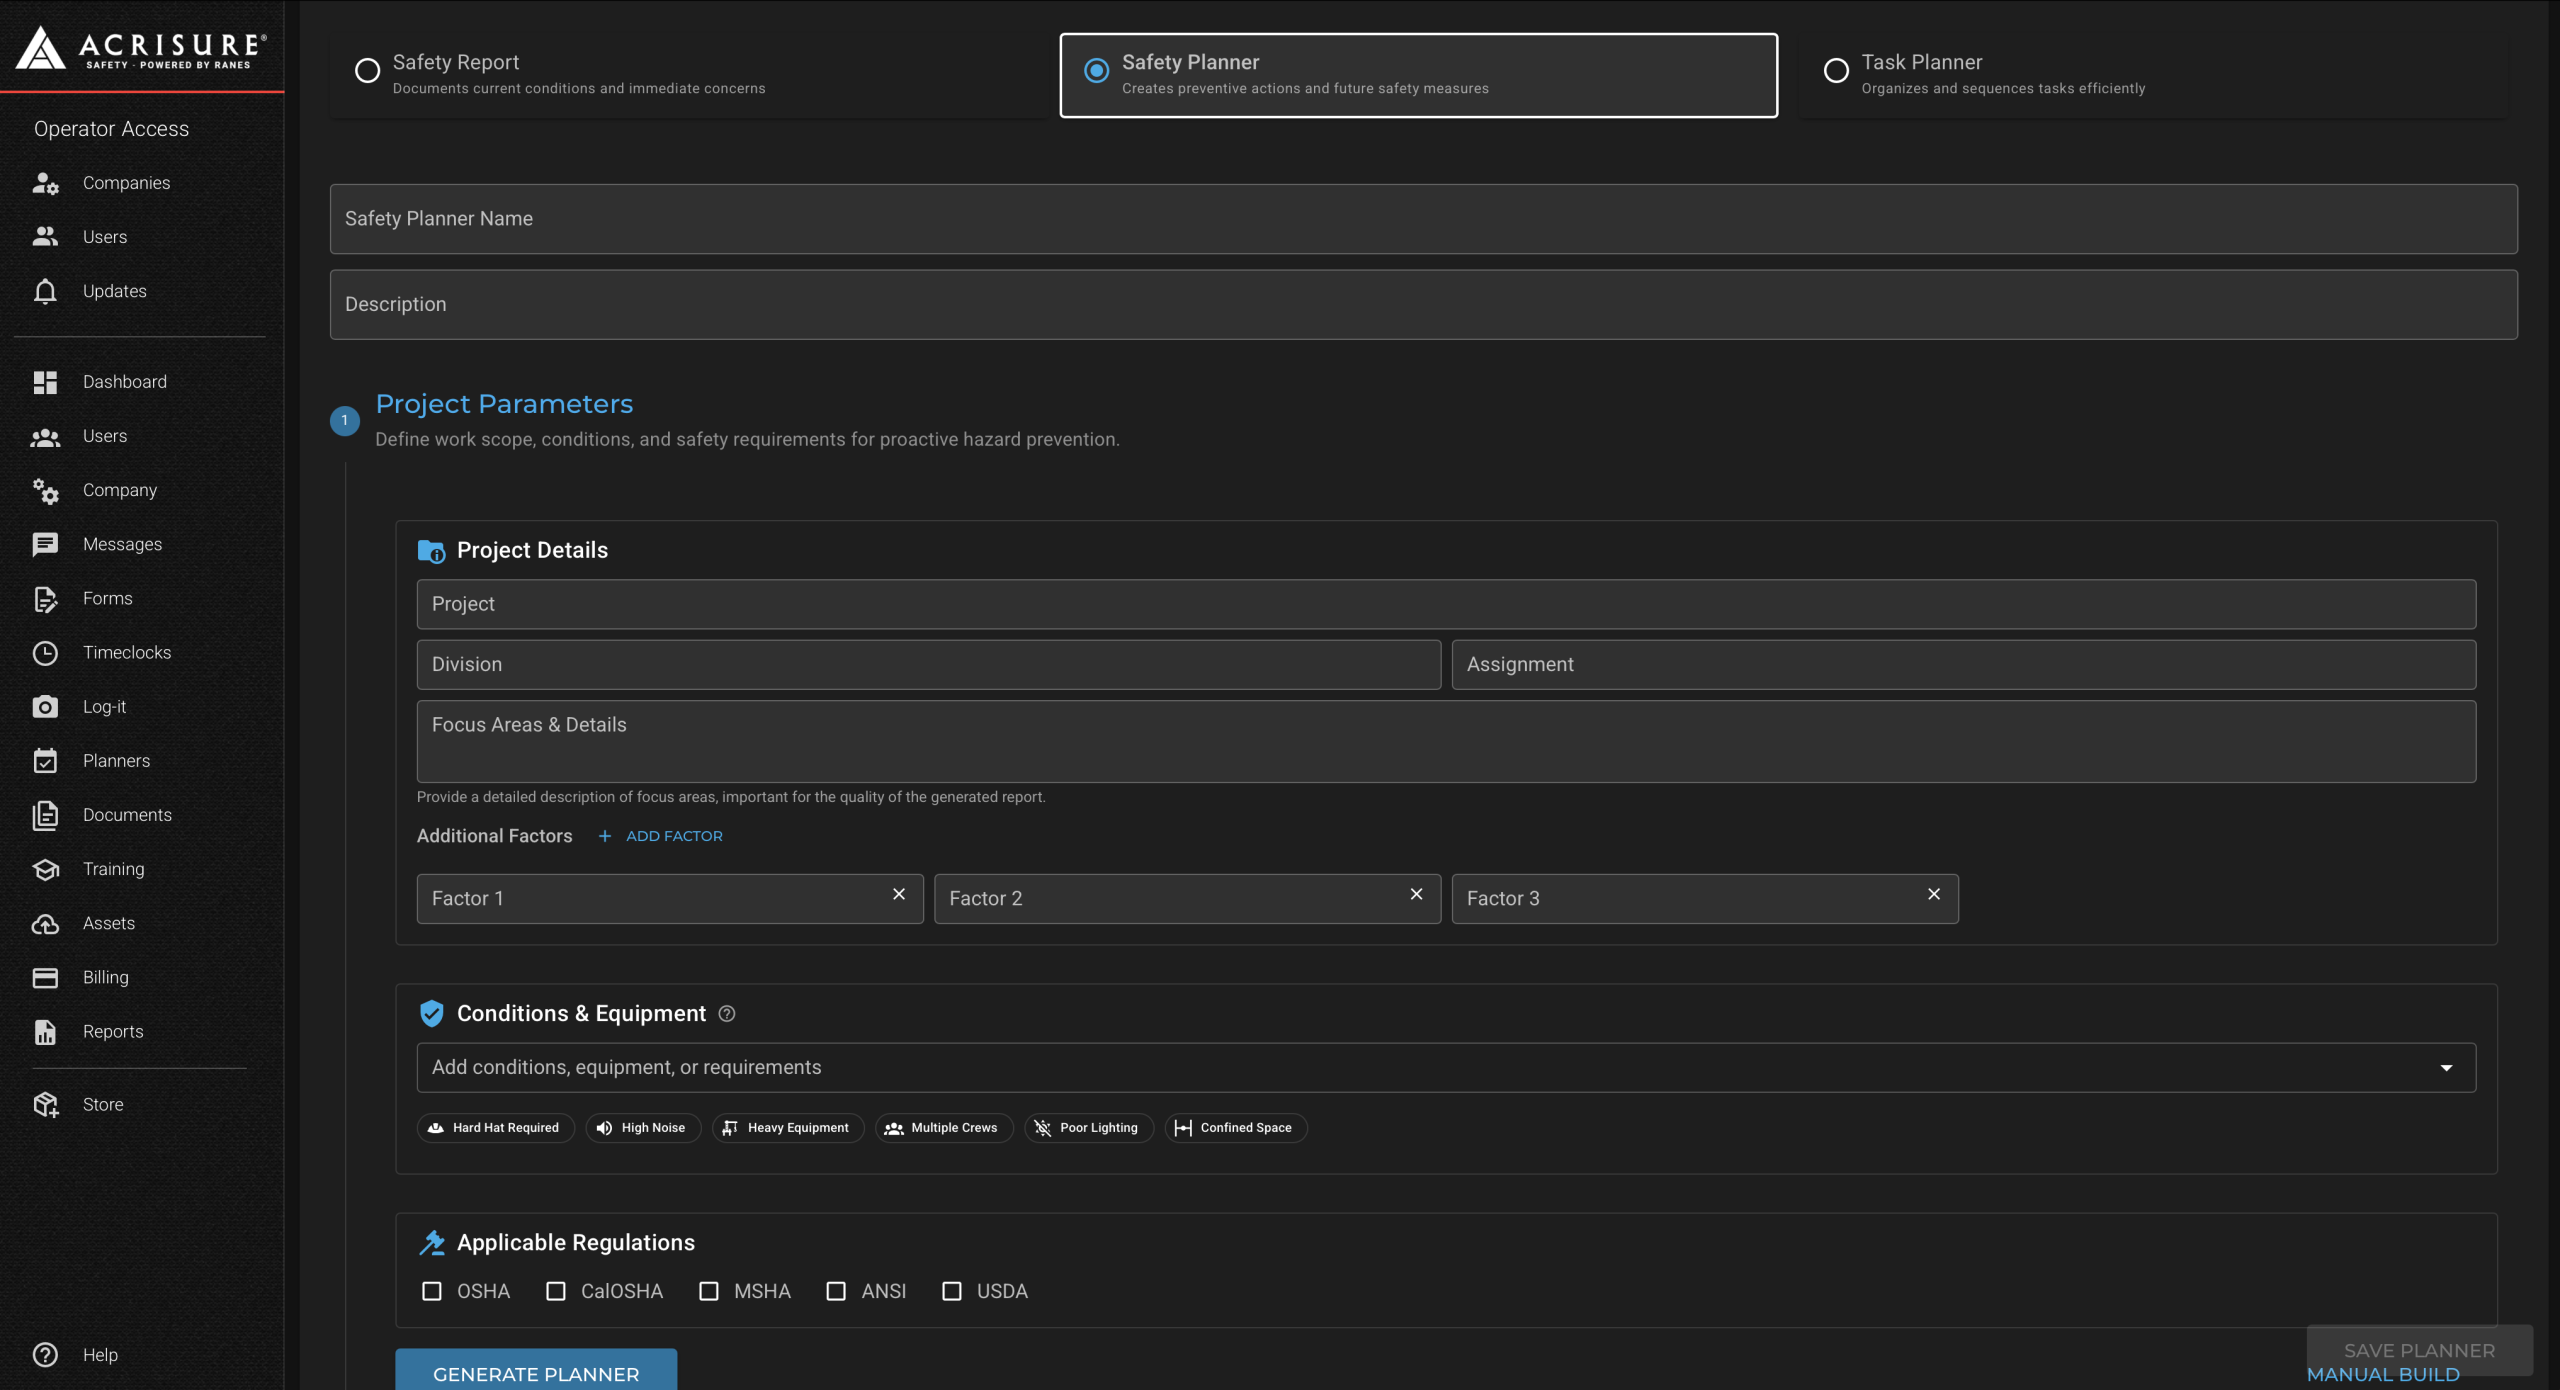Open the Billing card icon

(45, 977)
